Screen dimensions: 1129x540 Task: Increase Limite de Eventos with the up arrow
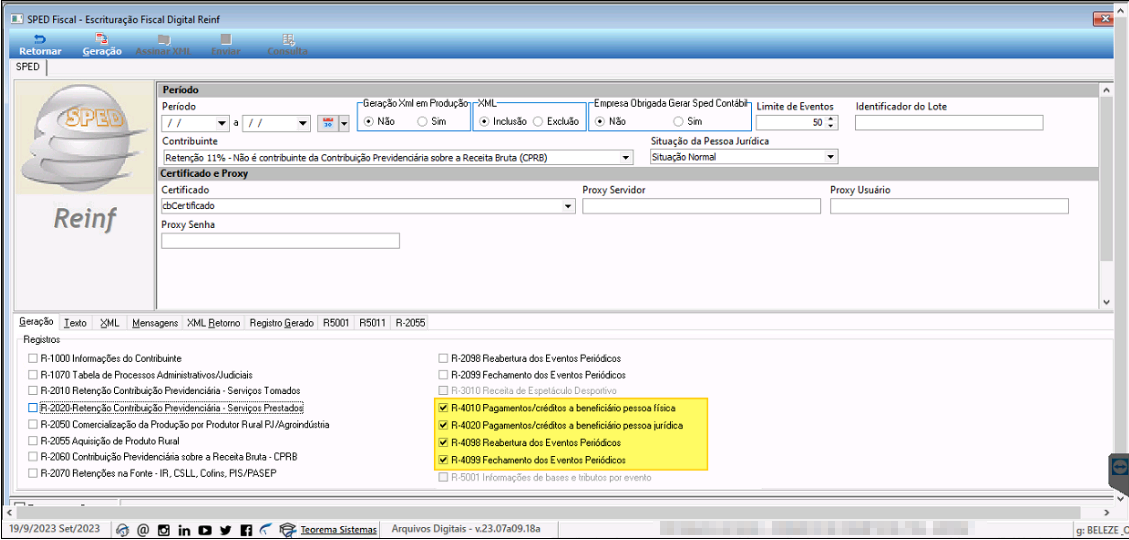(832, 120)
